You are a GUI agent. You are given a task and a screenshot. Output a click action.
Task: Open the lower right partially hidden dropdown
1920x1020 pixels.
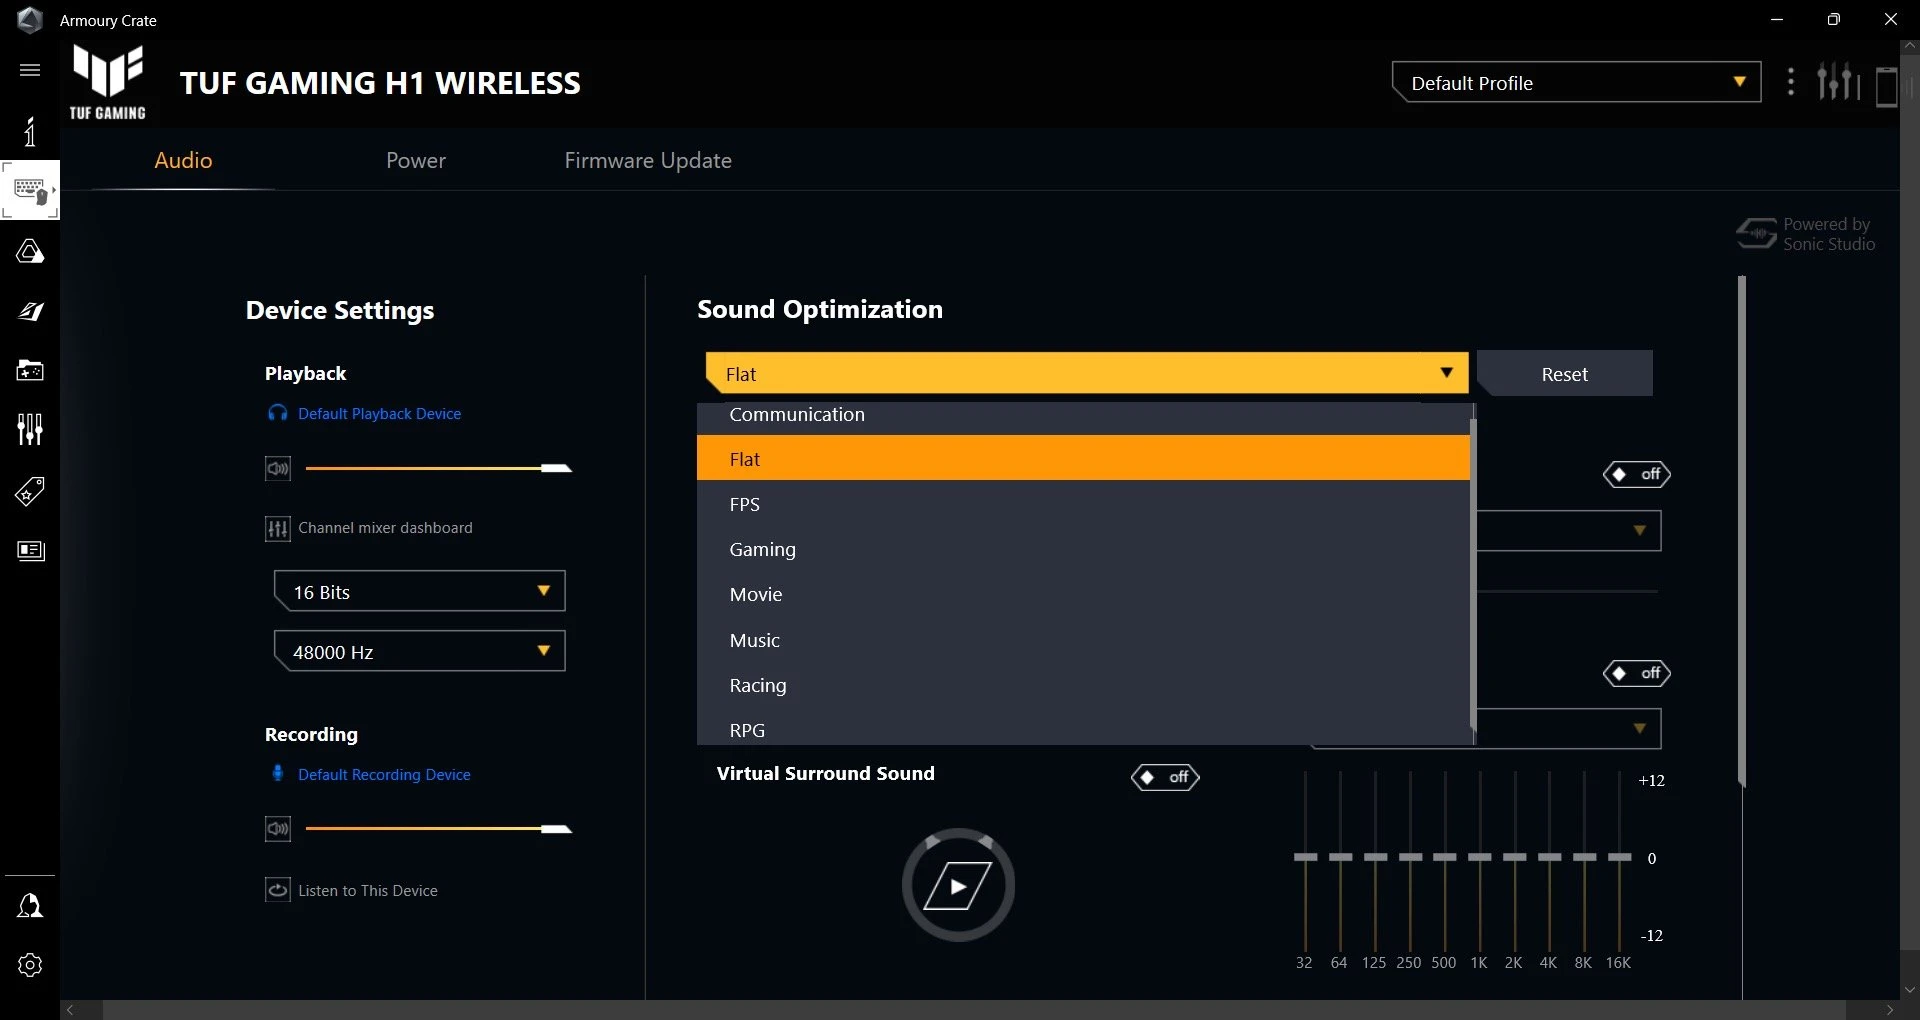coord(1569,729)
